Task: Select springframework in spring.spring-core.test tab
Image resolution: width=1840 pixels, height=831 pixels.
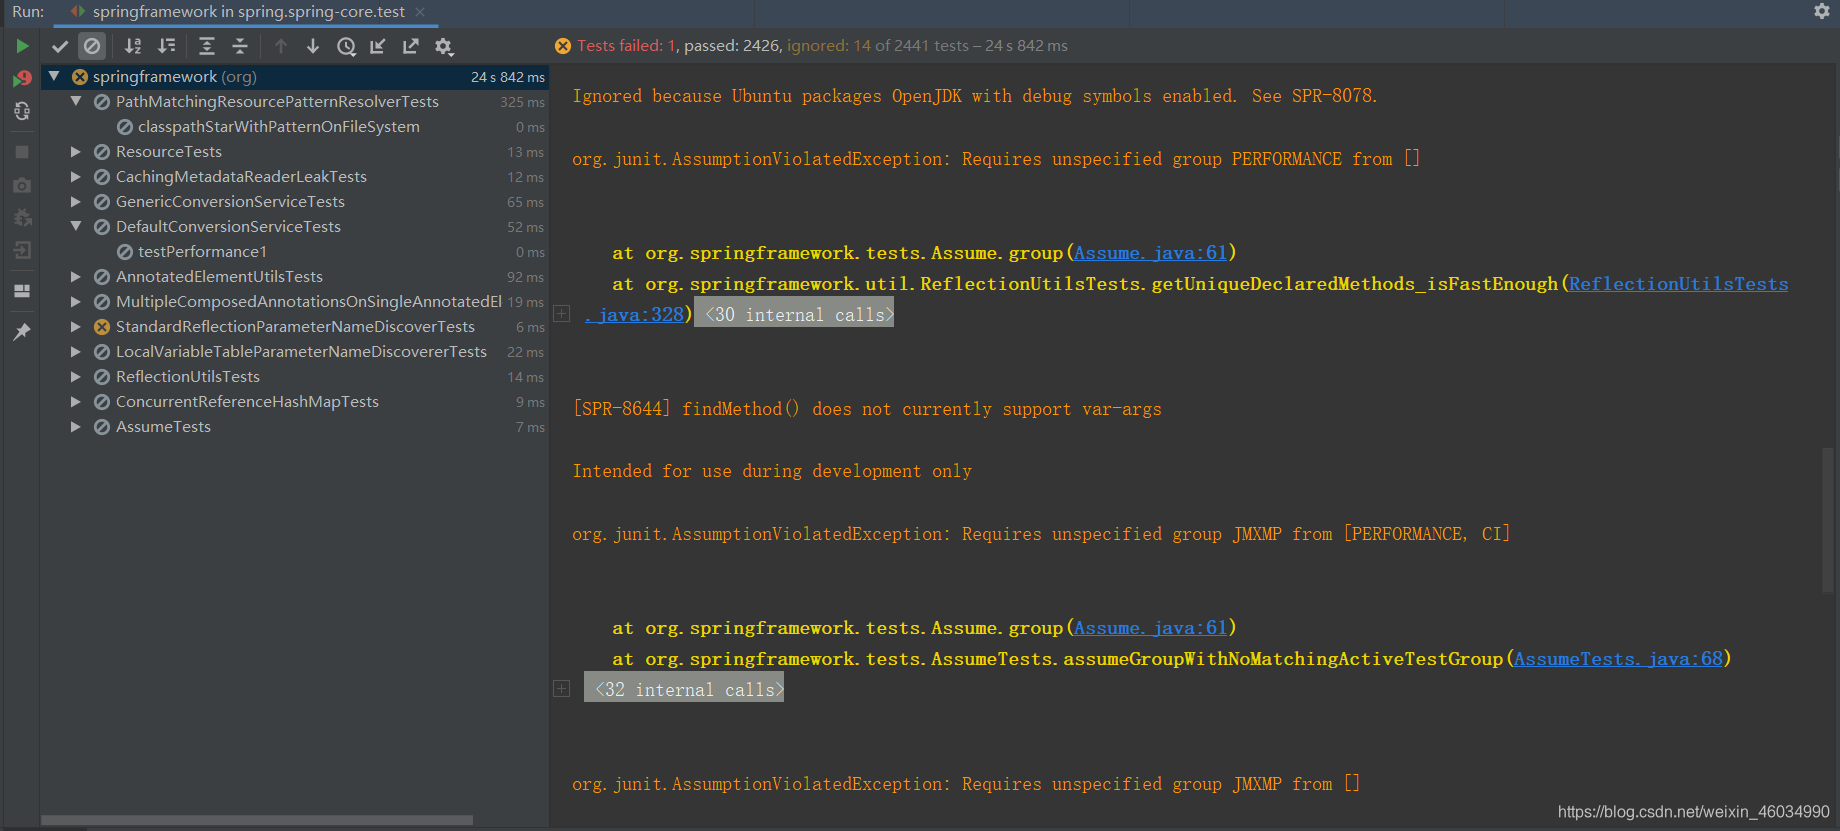Action: 248,12
